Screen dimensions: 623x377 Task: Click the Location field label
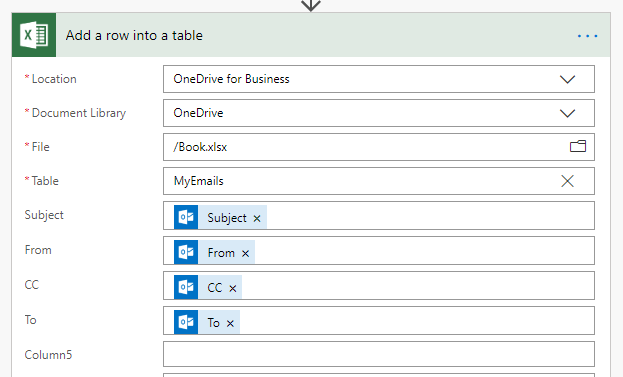click(x=54, y=79)
